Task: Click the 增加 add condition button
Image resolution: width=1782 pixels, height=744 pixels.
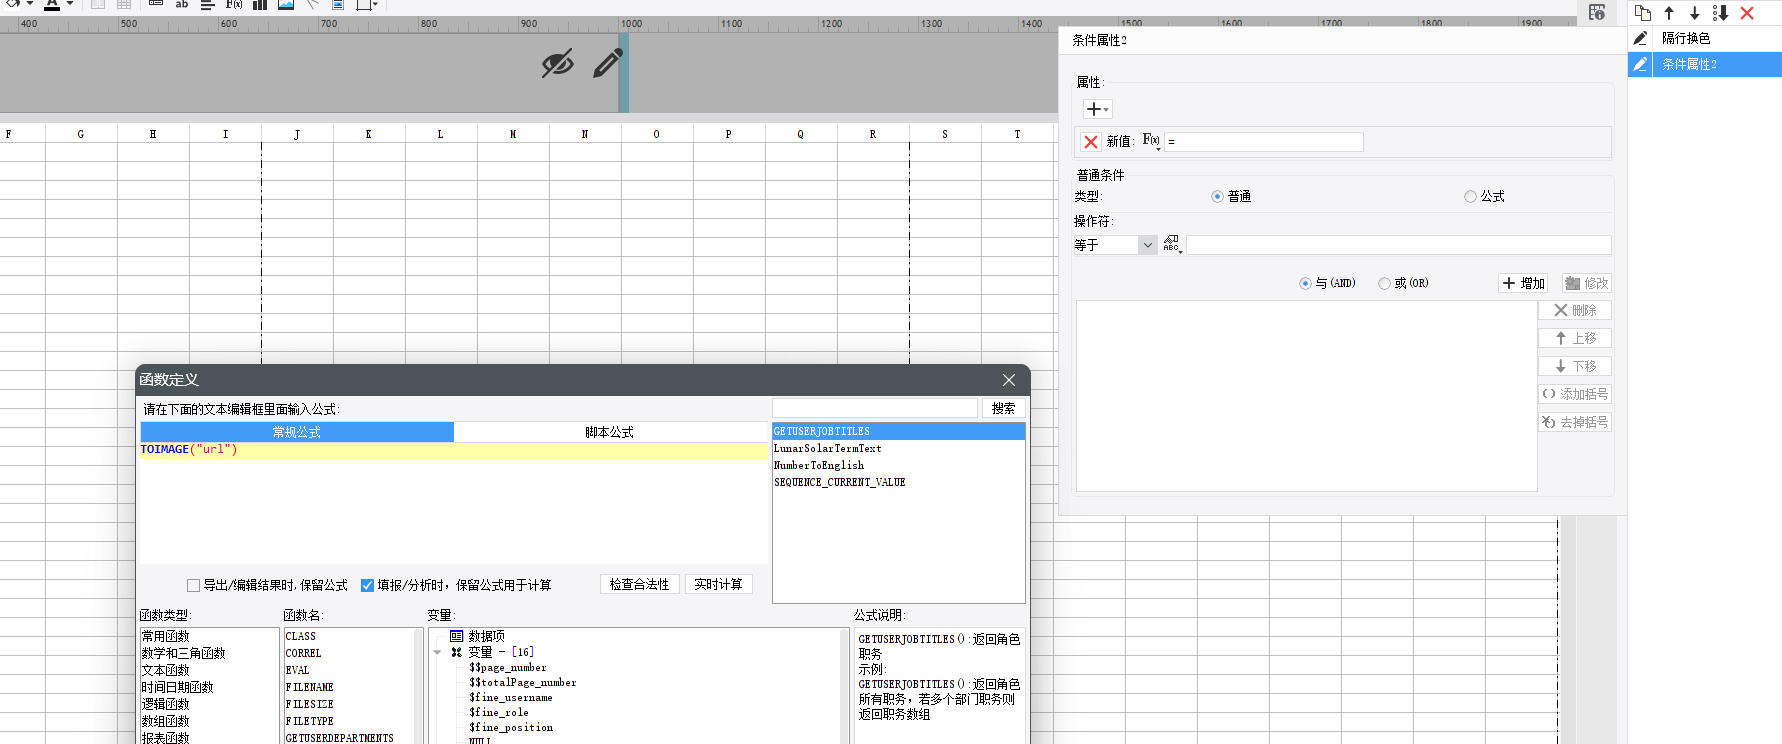Action: pos(1523,283)
